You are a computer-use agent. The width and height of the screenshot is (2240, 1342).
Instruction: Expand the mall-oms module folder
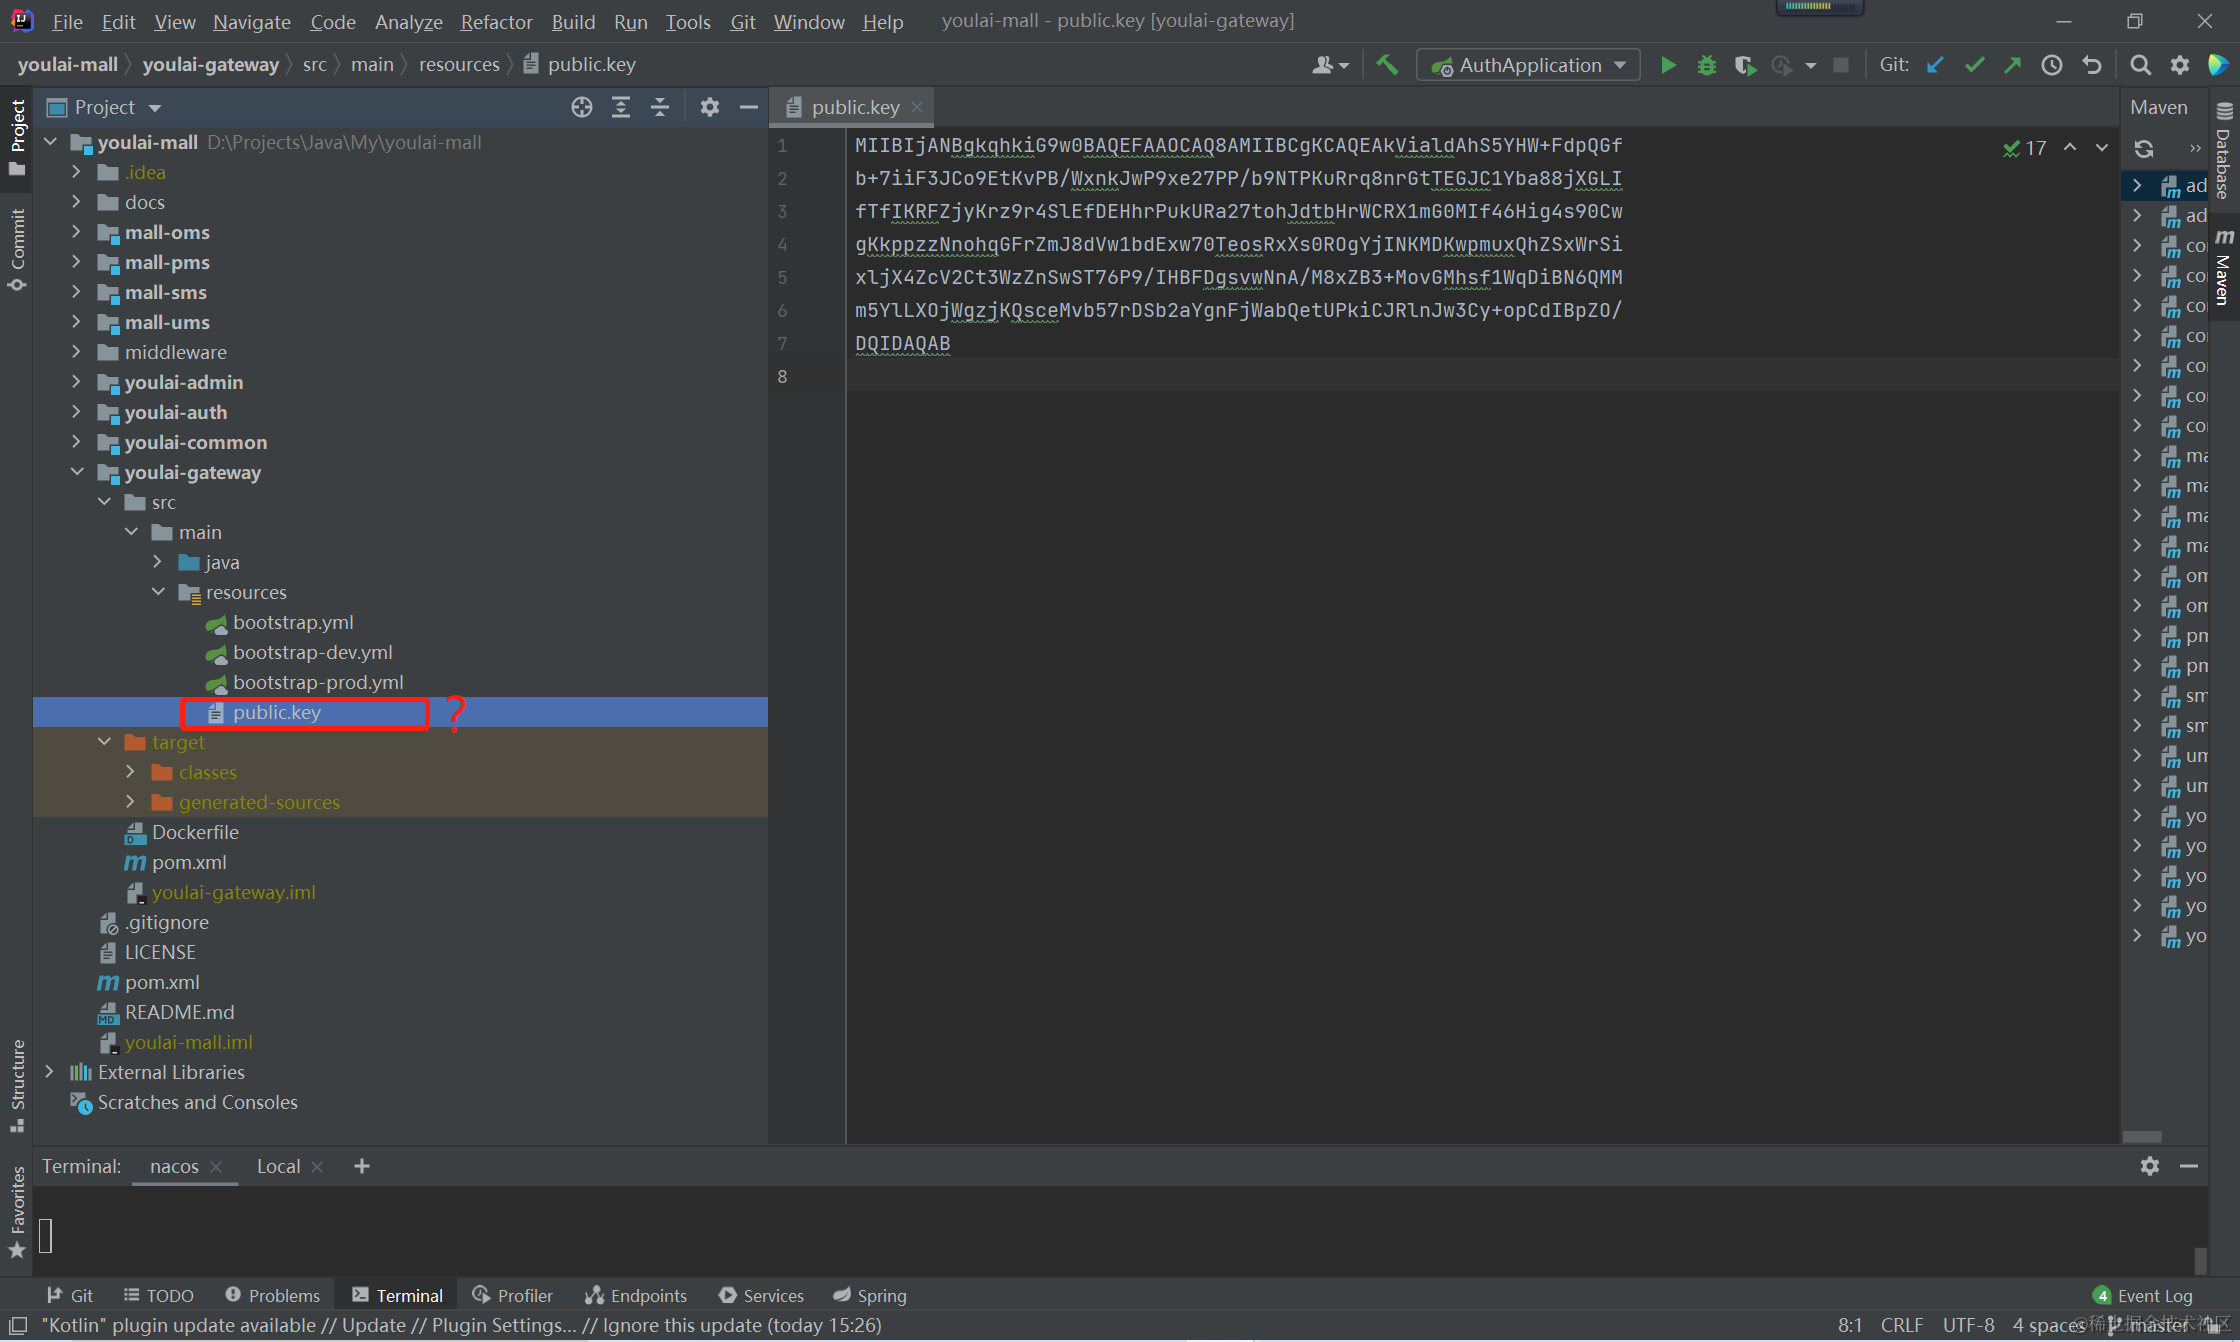pyautogui.click(x=77, y=232)
